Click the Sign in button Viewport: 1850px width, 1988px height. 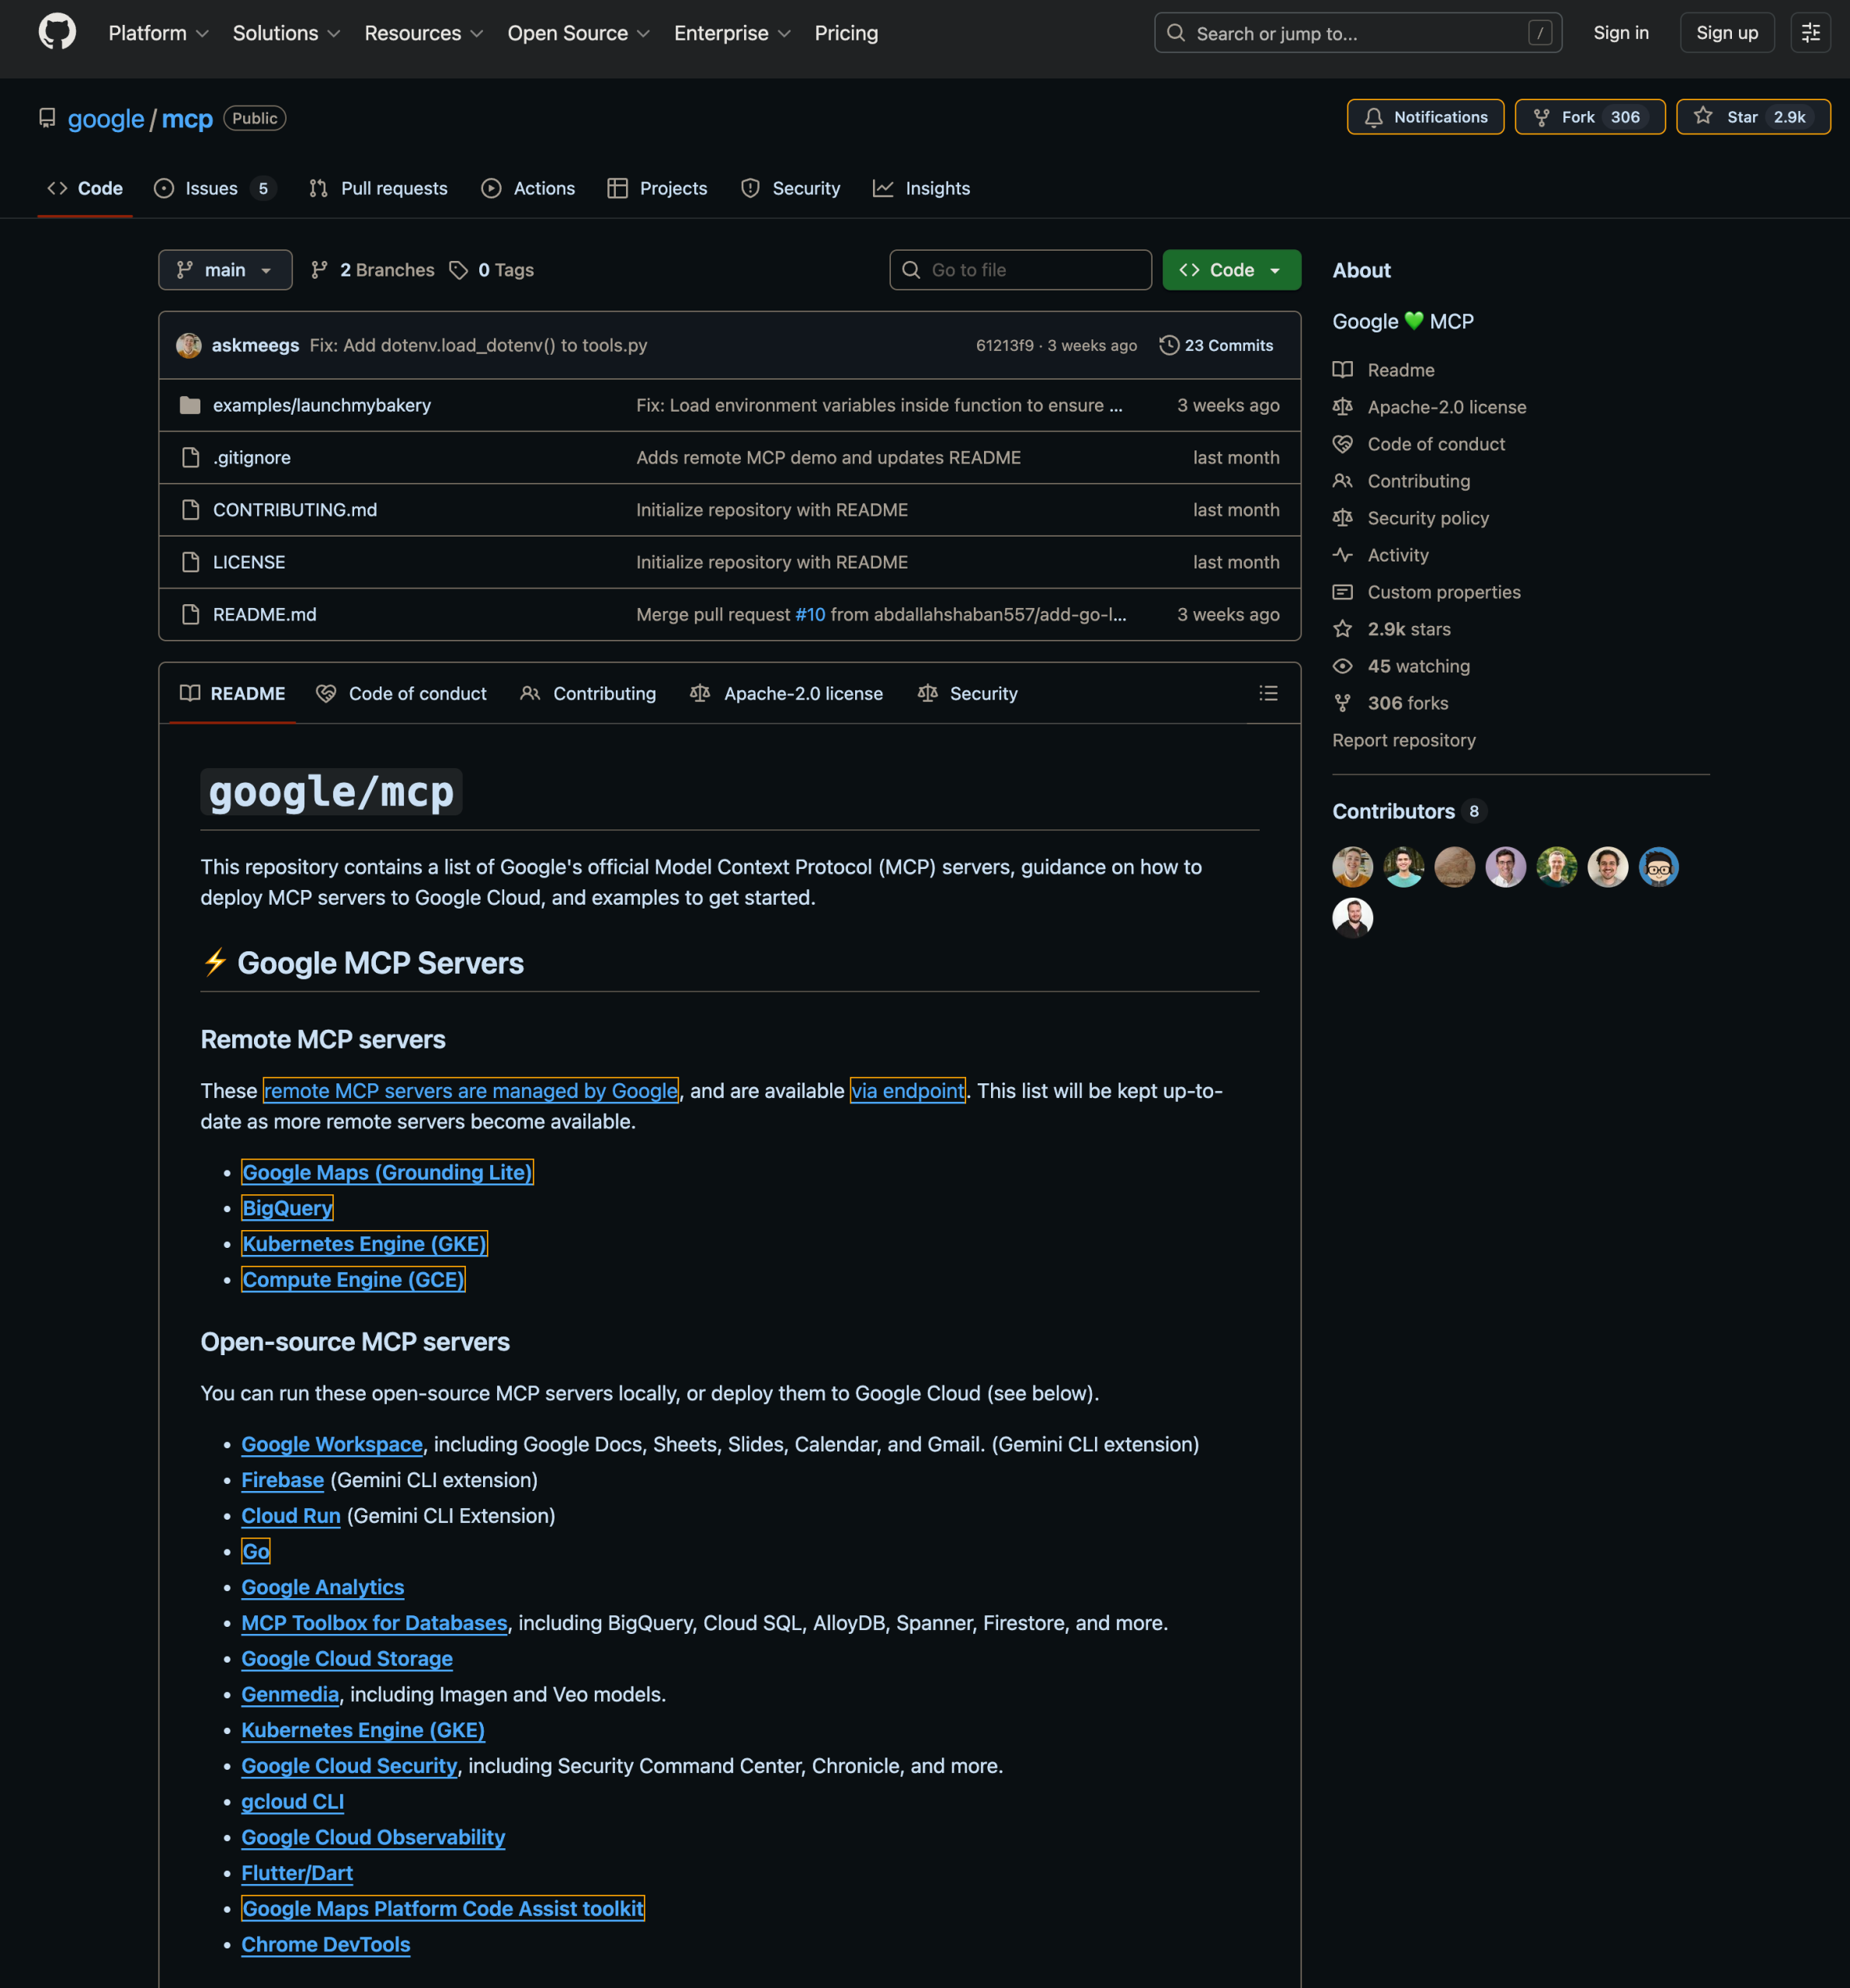[1620, 32]
